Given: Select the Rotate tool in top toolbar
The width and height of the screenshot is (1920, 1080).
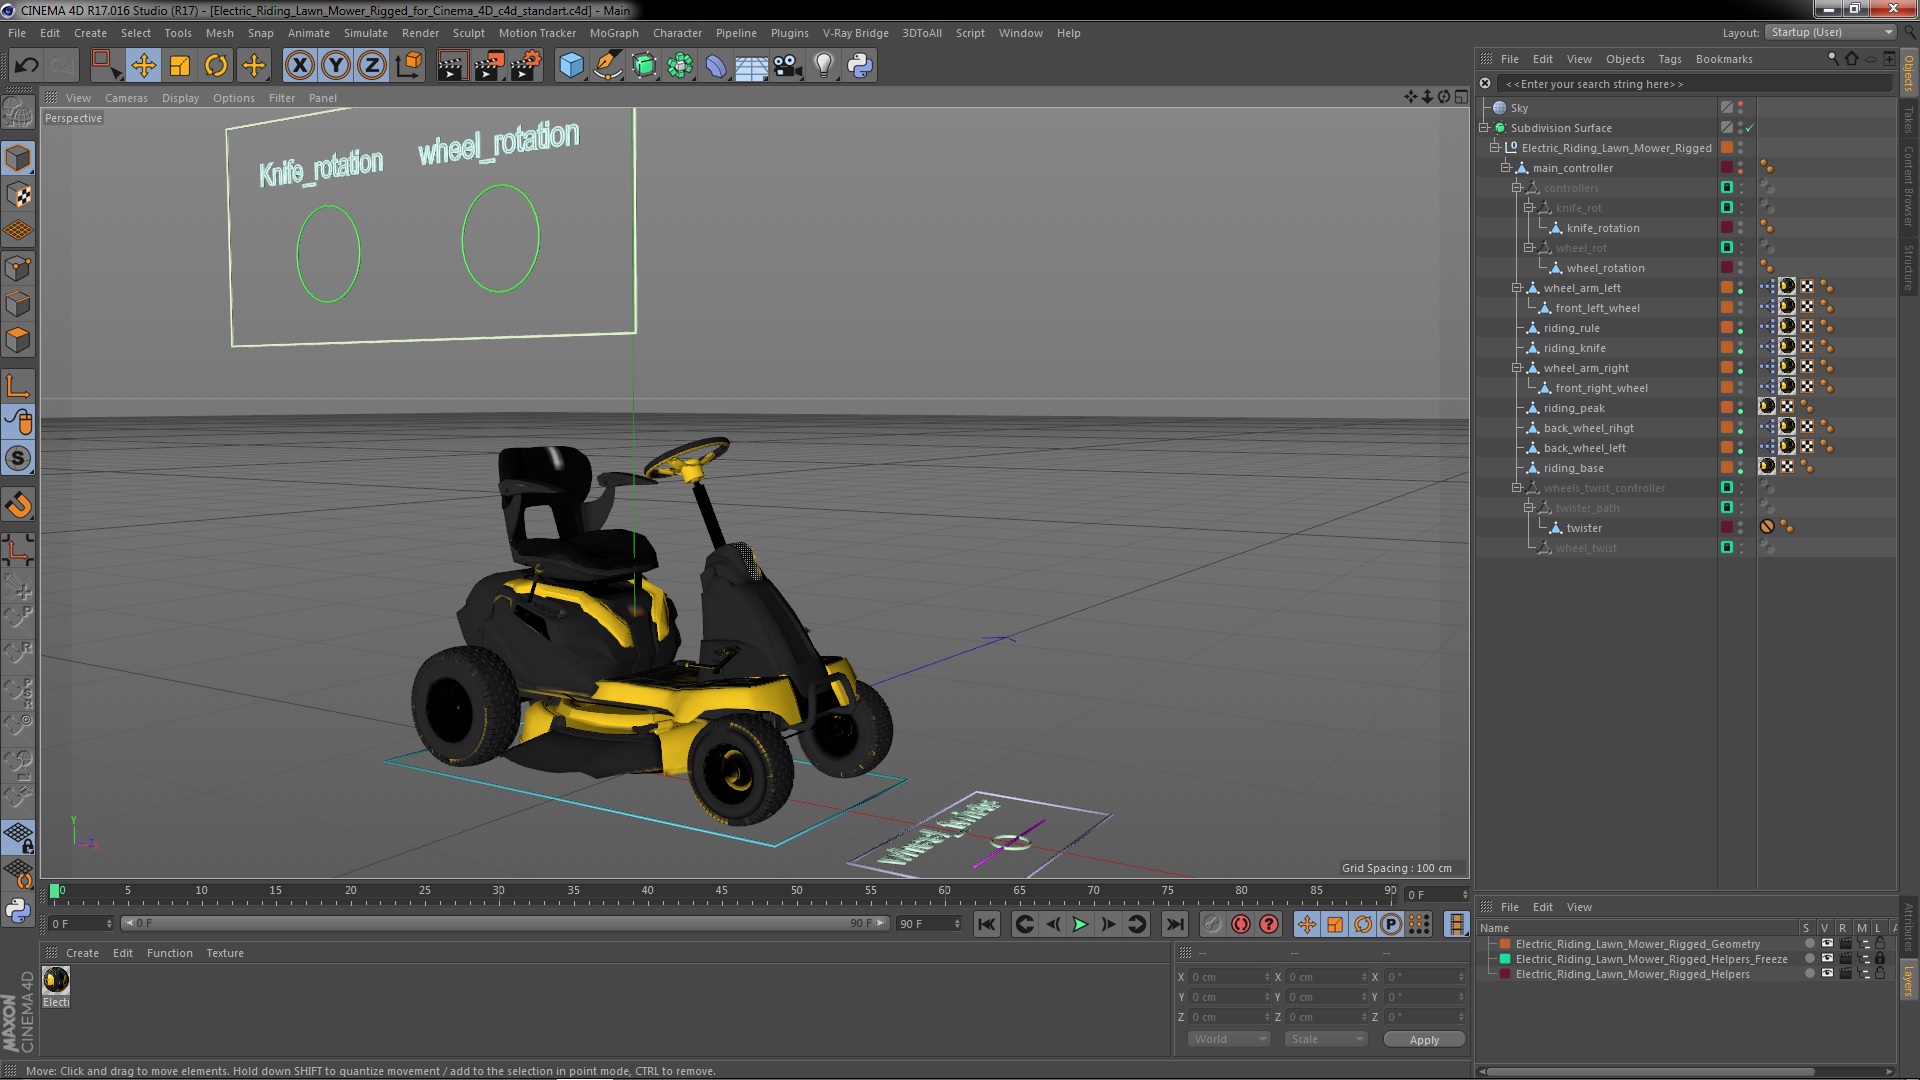Looking at the screenshot, I should click(216, 66).
